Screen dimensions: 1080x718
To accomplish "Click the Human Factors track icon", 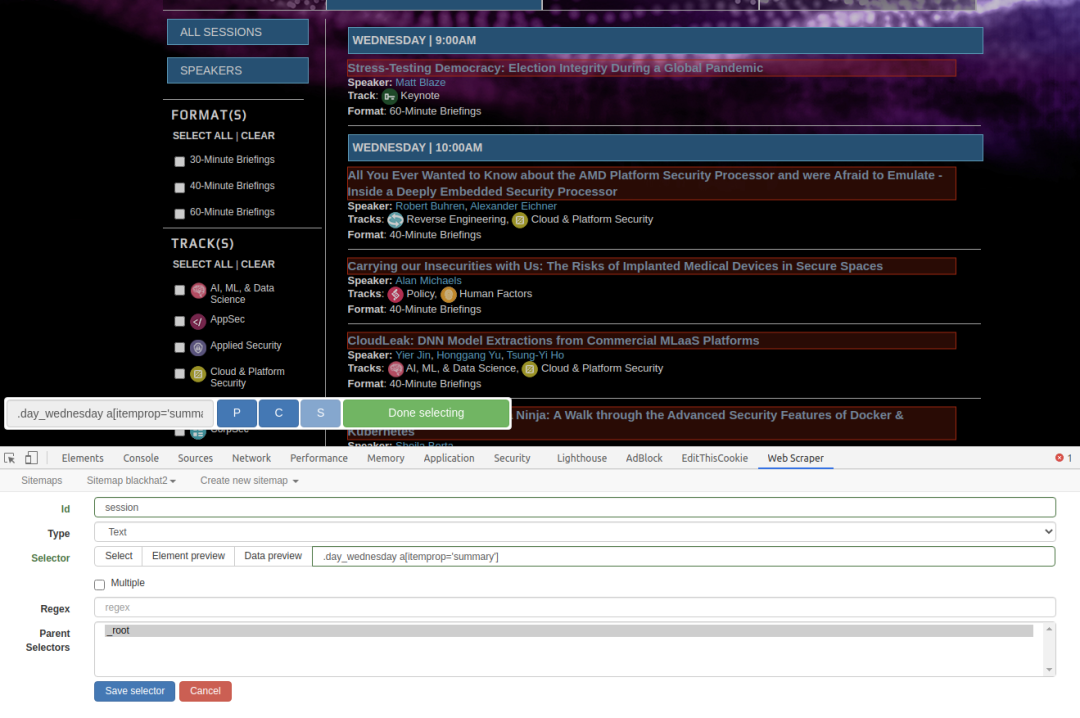I will (x=449, y=295).
